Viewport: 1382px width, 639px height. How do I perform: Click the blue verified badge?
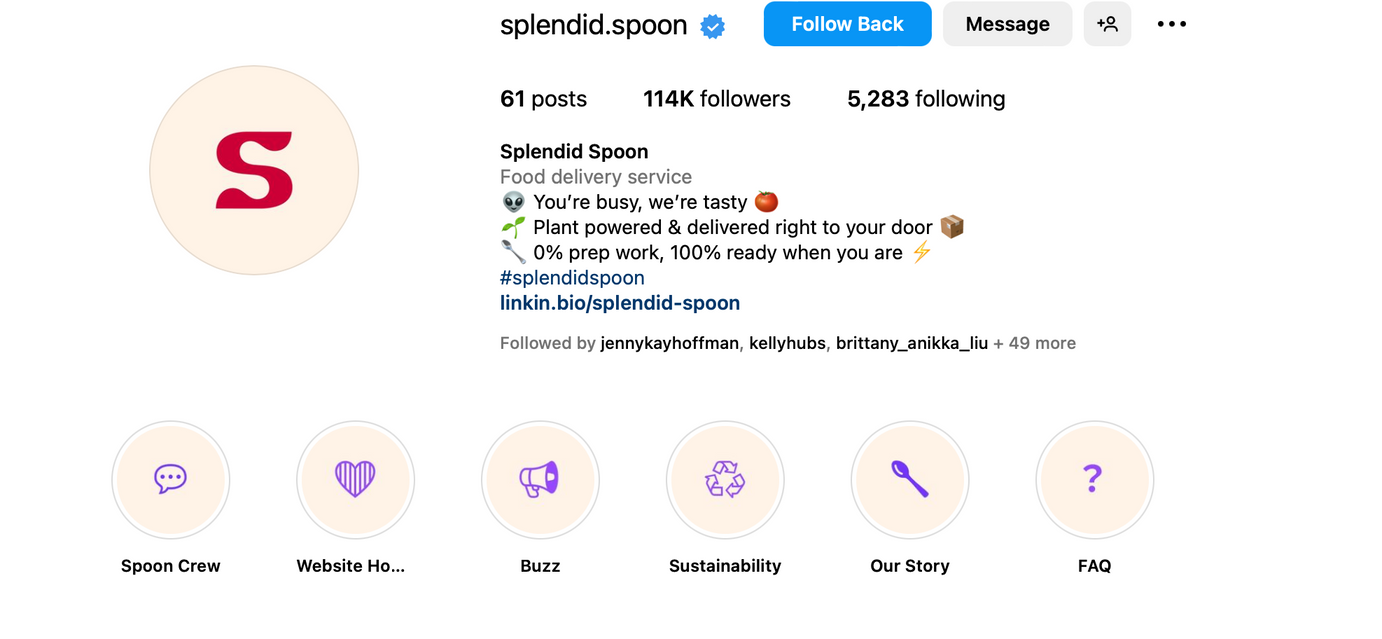coord(712,26)
